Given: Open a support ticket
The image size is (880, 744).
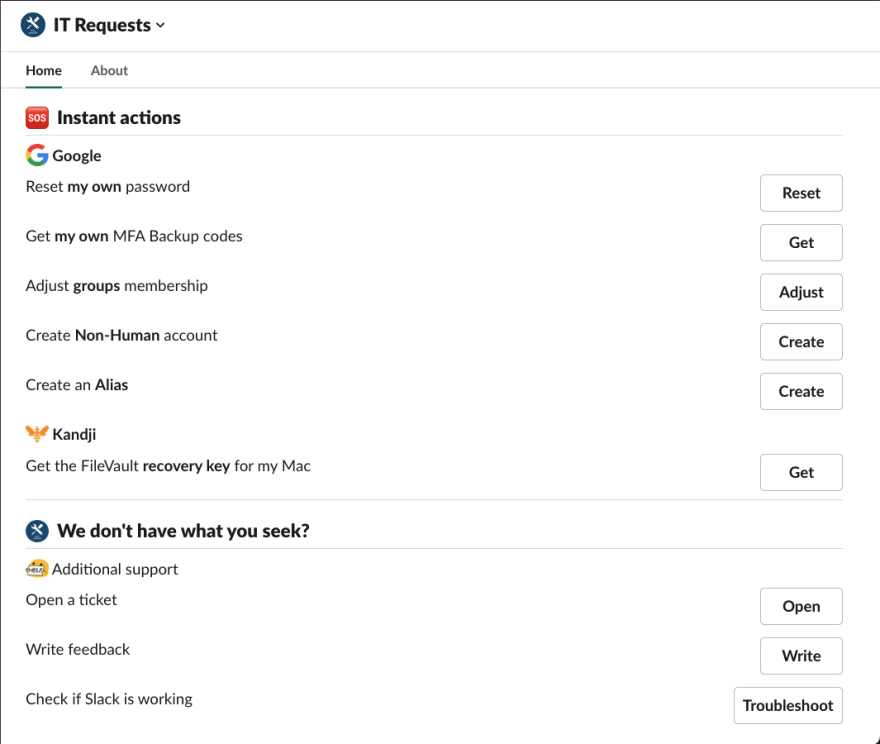Looking at the screenshot, I should click(x=801, y=607).
